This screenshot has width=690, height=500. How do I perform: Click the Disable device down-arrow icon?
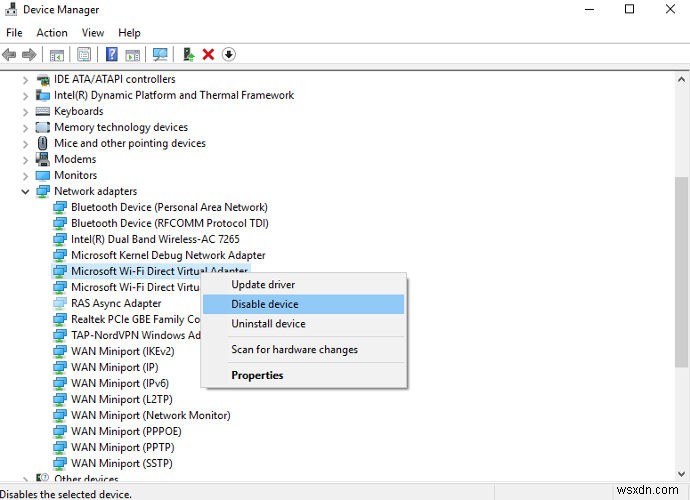[229, 55]
